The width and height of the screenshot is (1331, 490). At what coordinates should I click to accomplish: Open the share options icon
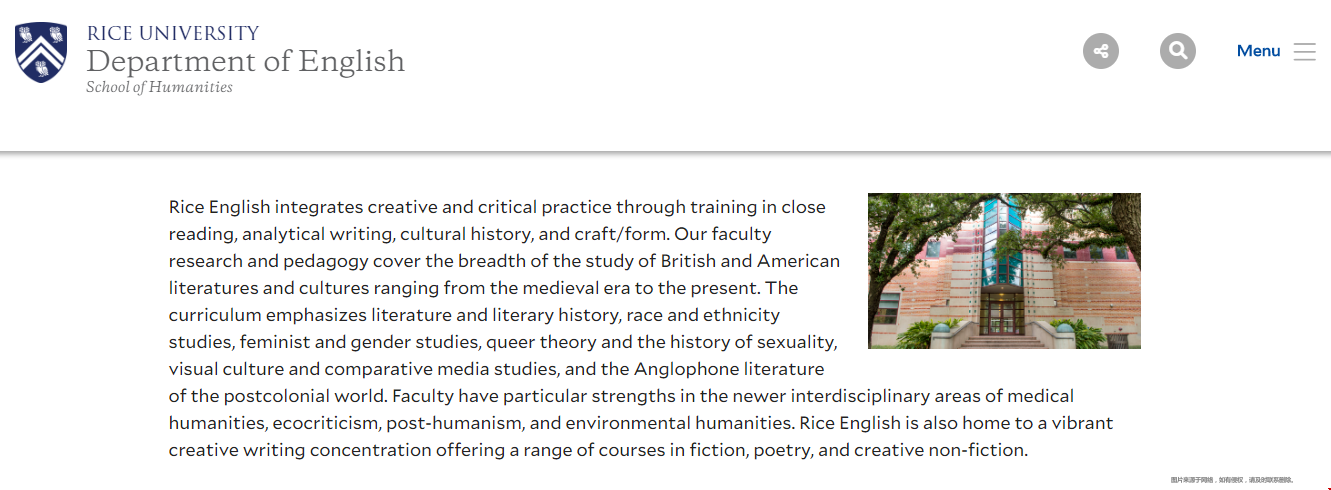pyautogui.click(x=1101, y=51)
